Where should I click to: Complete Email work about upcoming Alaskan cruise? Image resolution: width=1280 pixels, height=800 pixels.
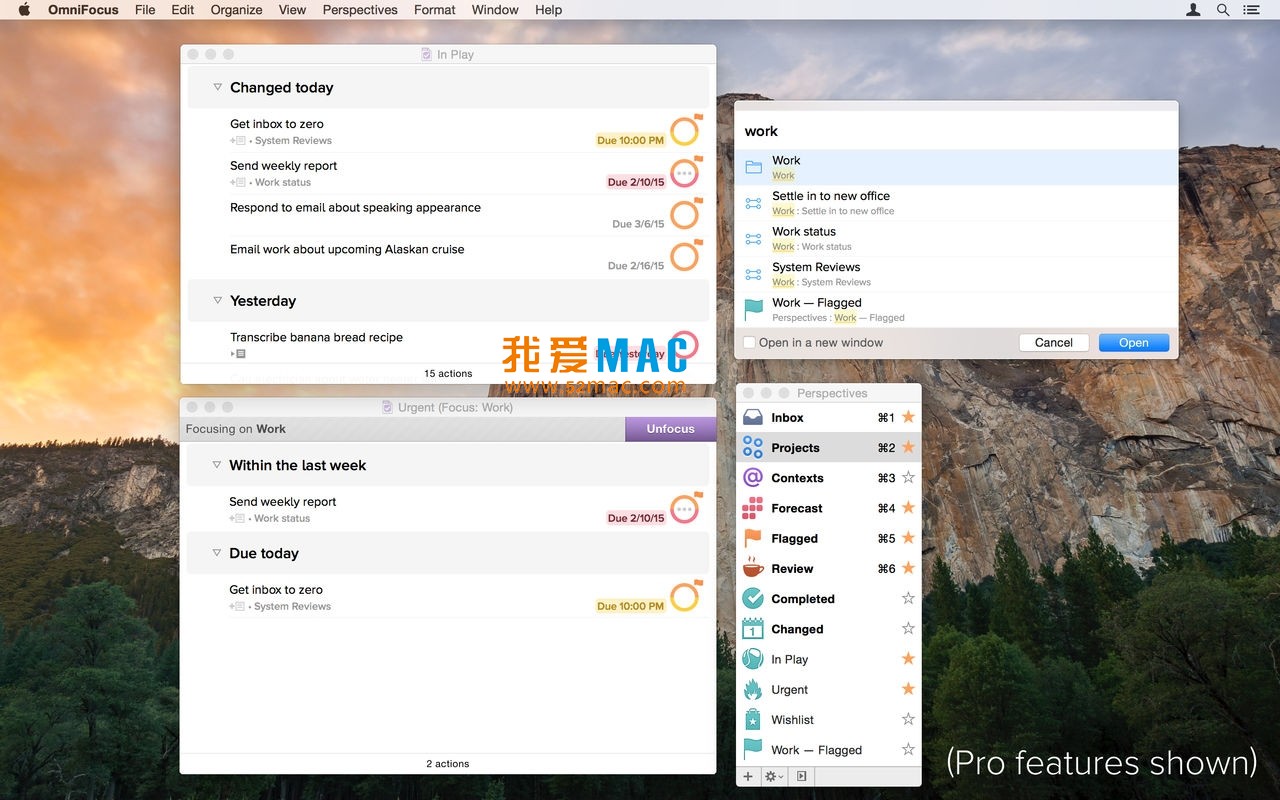tap(685, 256)
